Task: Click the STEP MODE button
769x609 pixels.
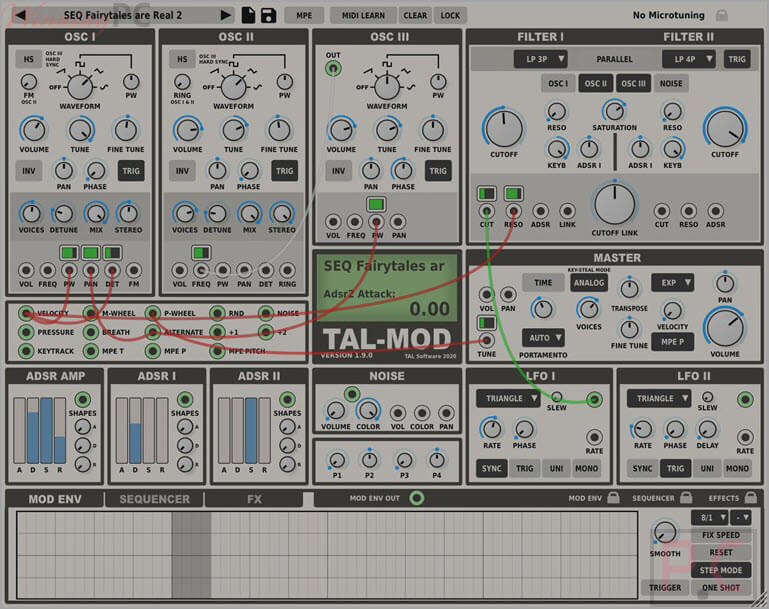Action: click(x=720, y=570)
